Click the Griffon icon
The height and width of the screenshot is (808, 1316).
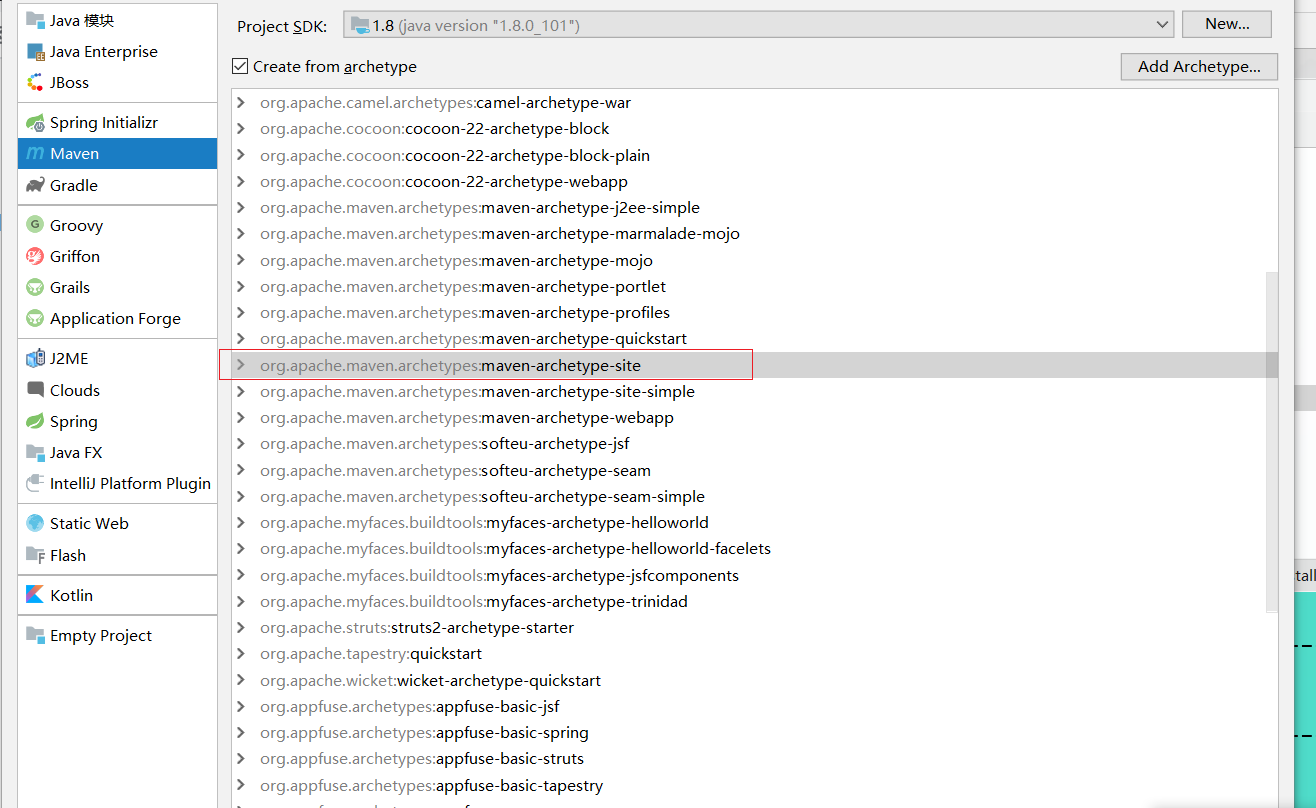click(35, 256)
